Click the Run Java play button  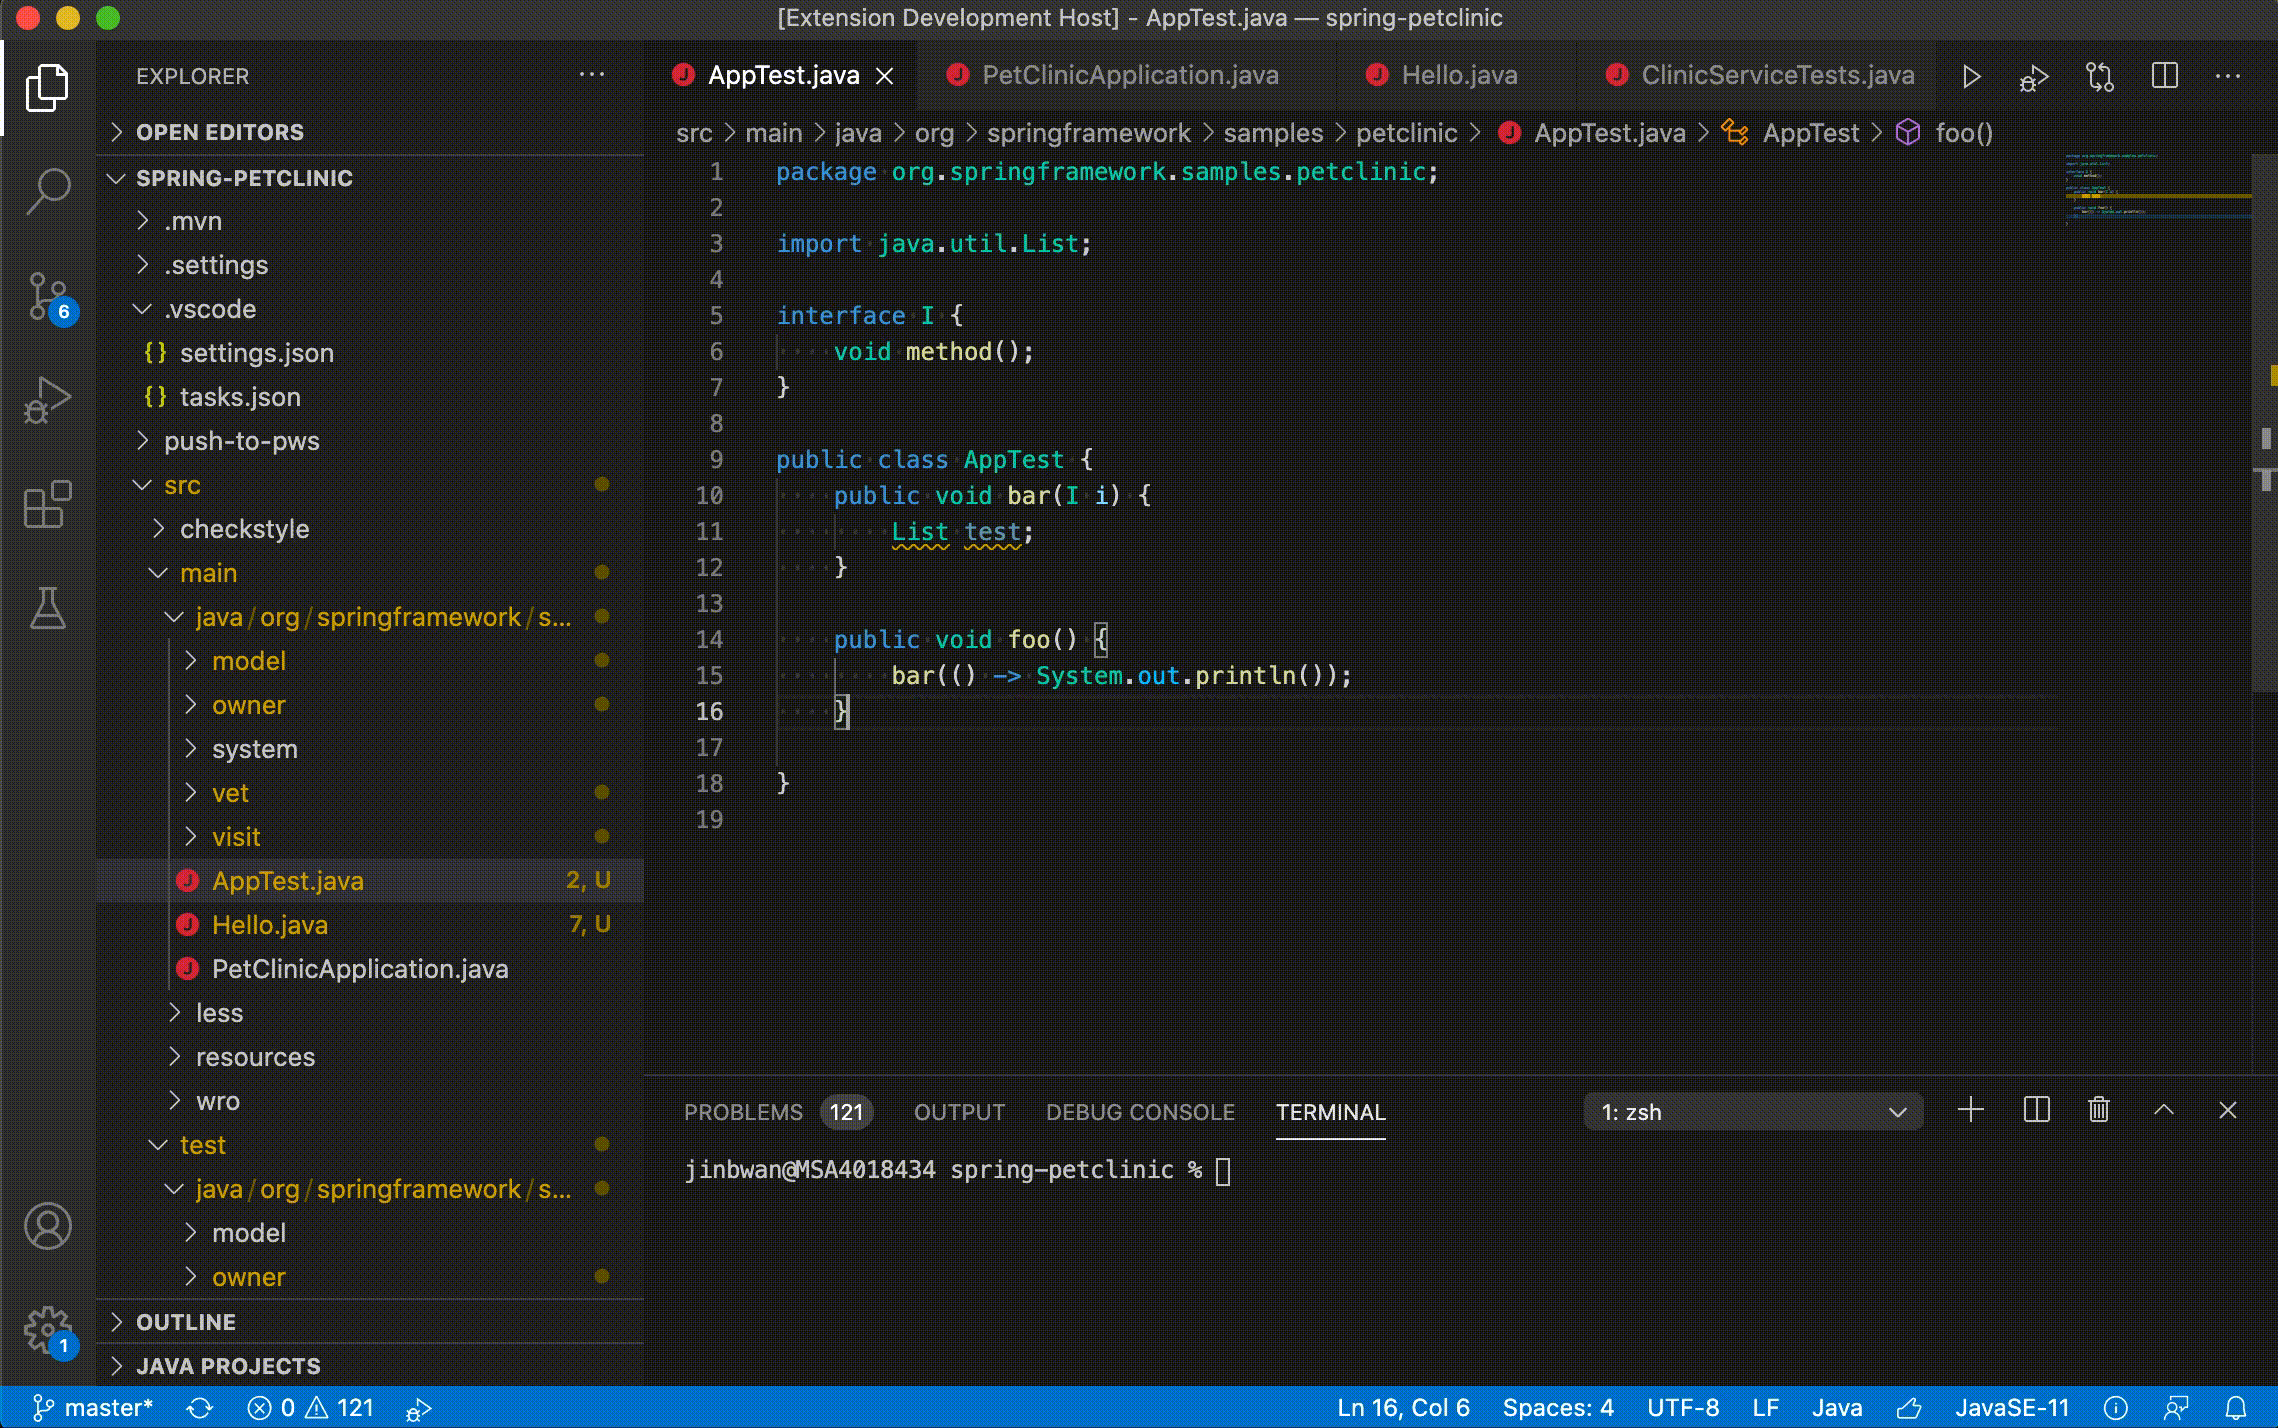click(1971, 77)
